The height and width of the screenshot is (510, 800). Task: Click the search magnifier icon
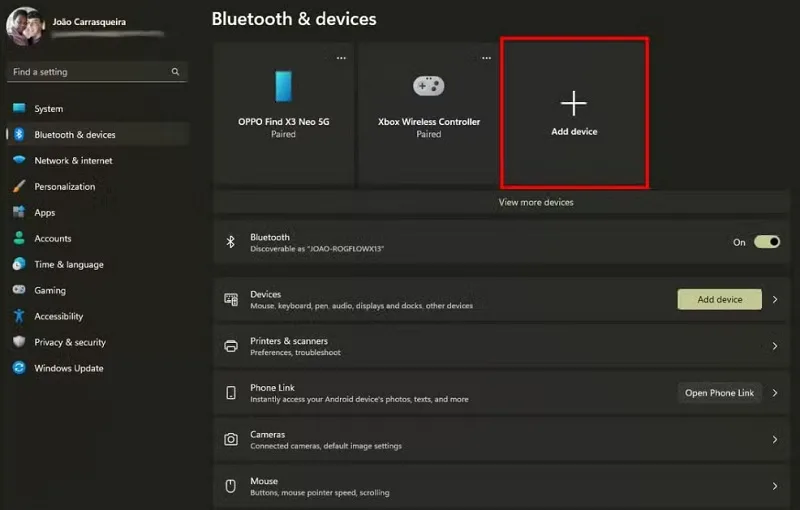pyautogui.click(x=176, y=72)
